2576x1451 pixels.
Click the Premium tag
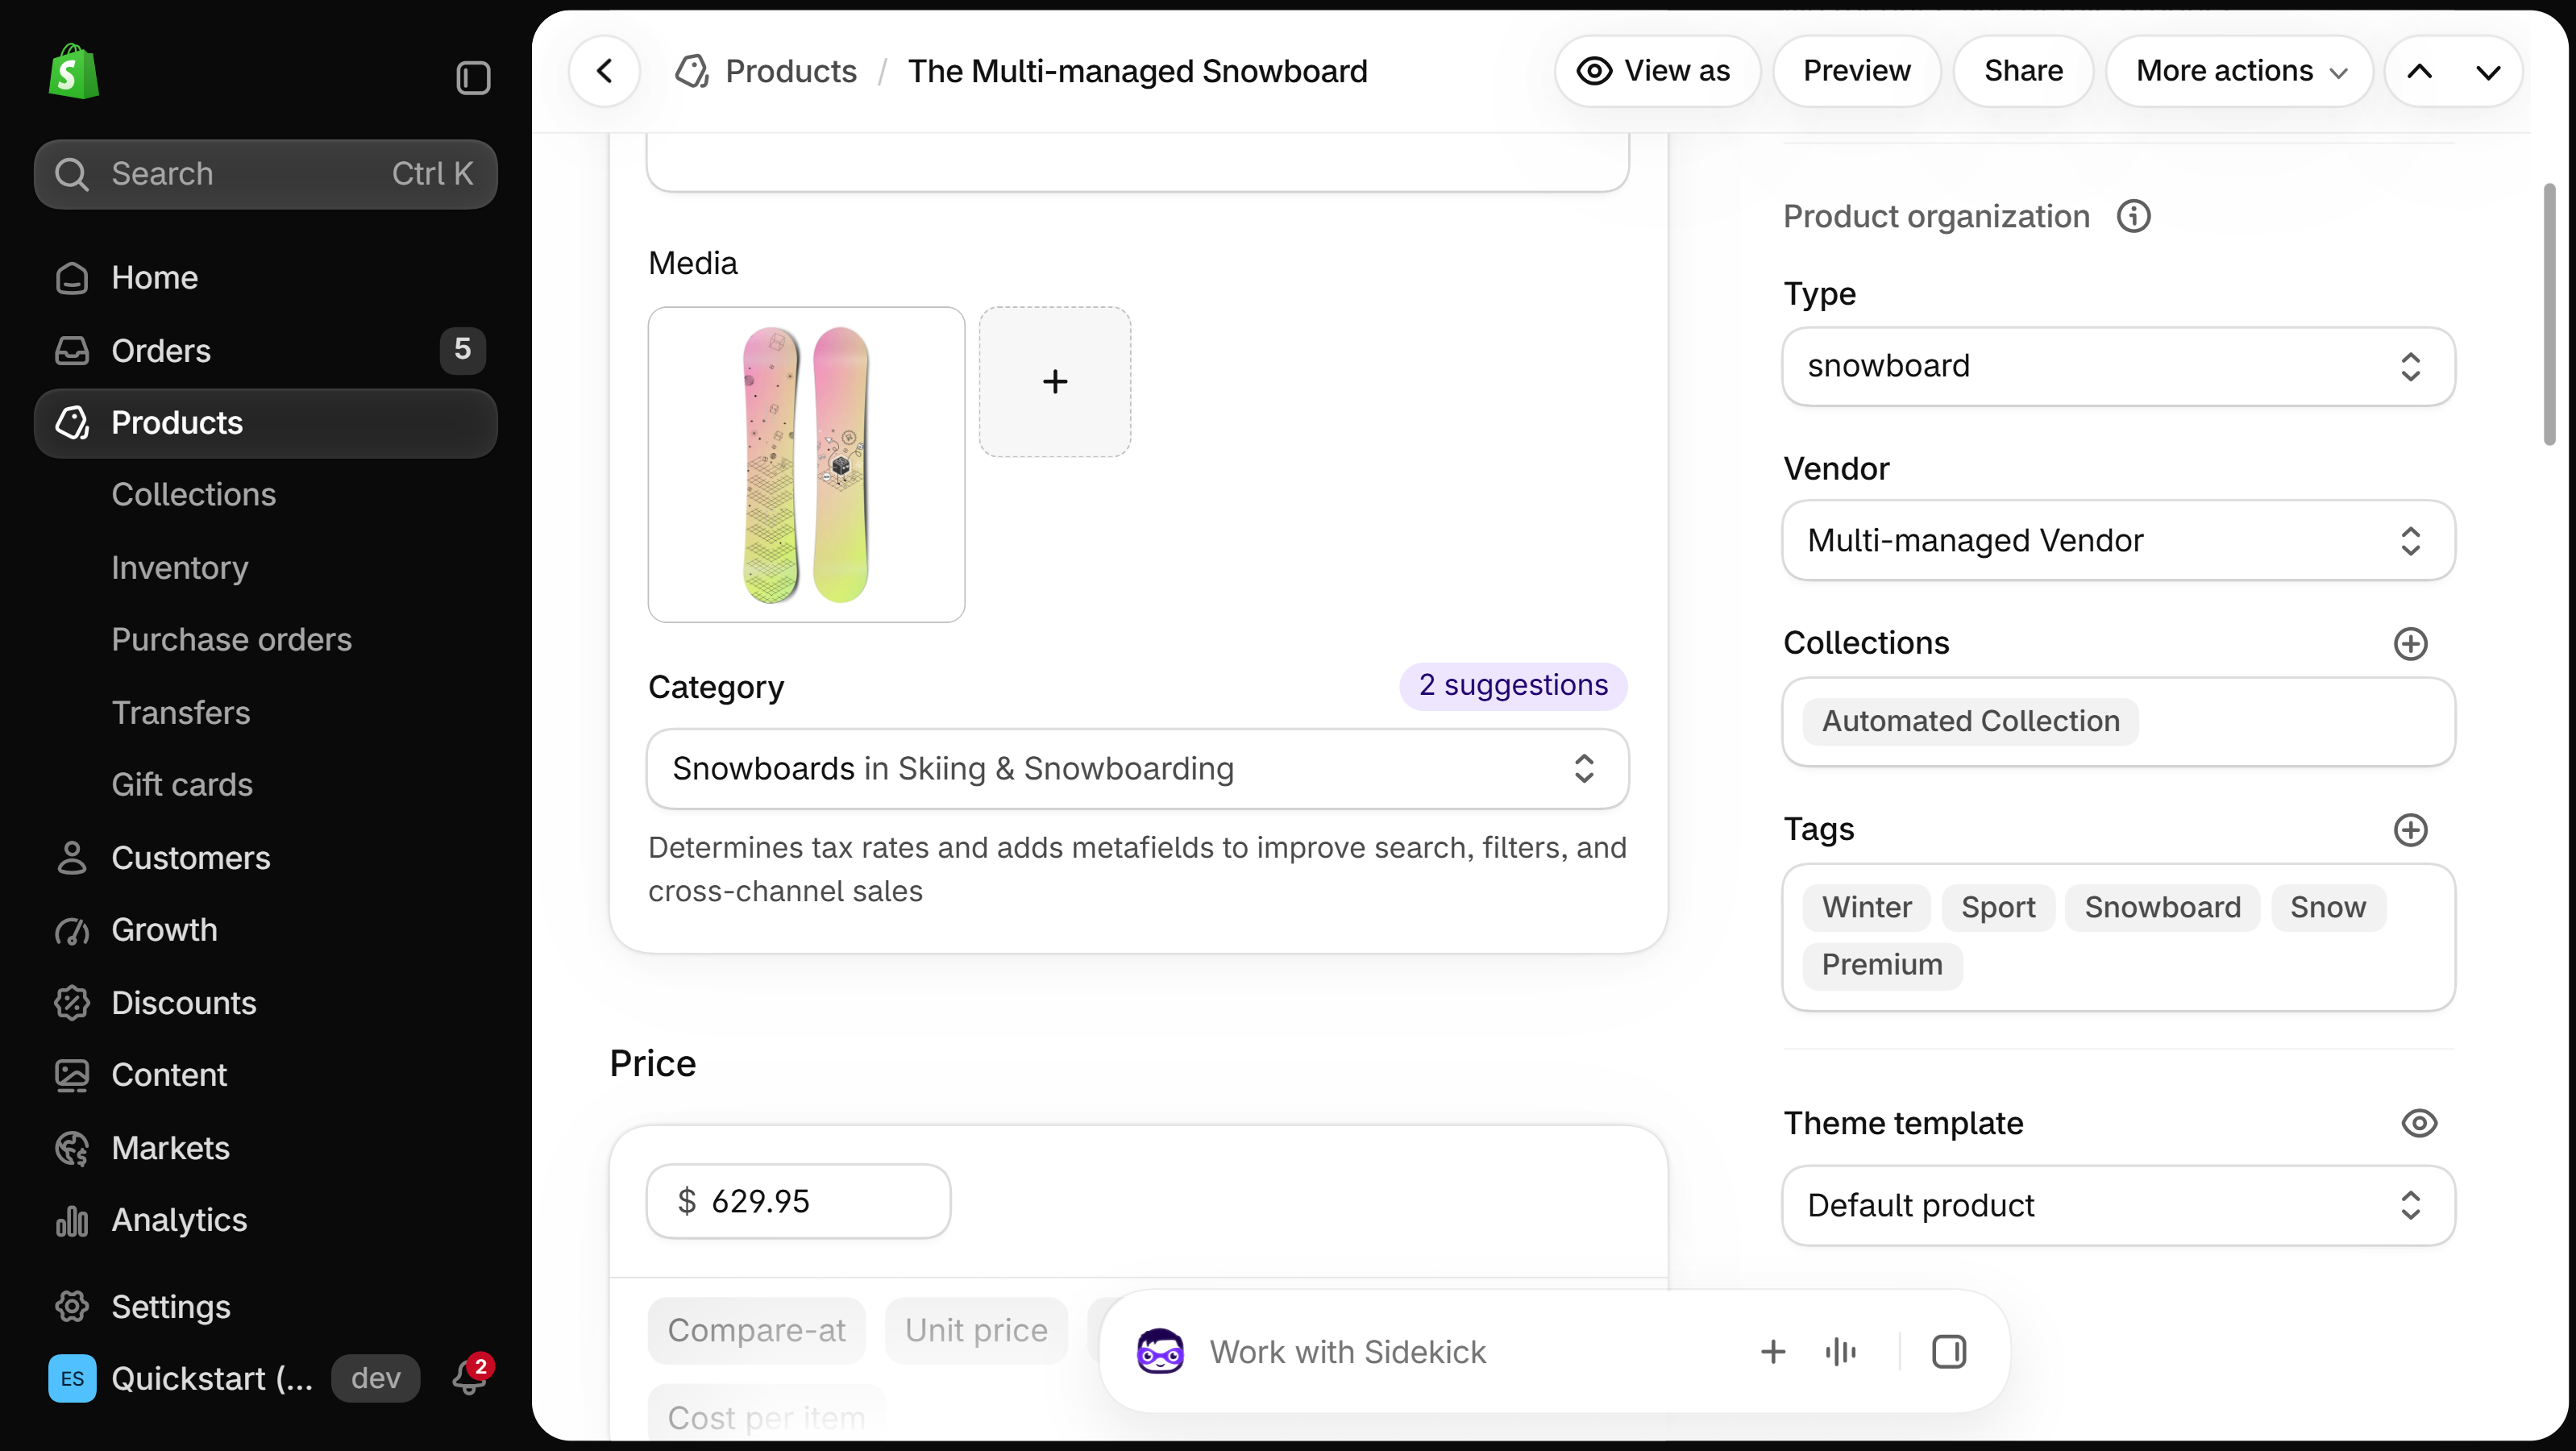1882,965
